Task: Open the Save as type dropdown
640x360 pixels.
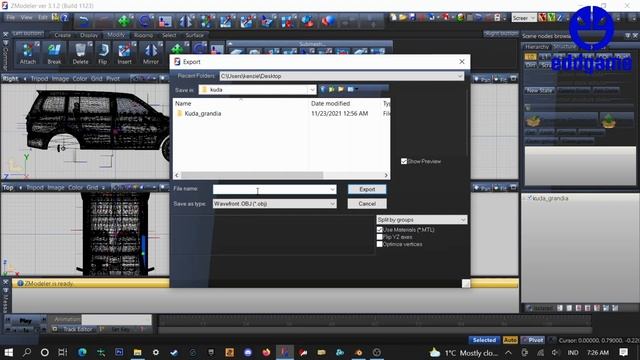Action: pos(332,204)
